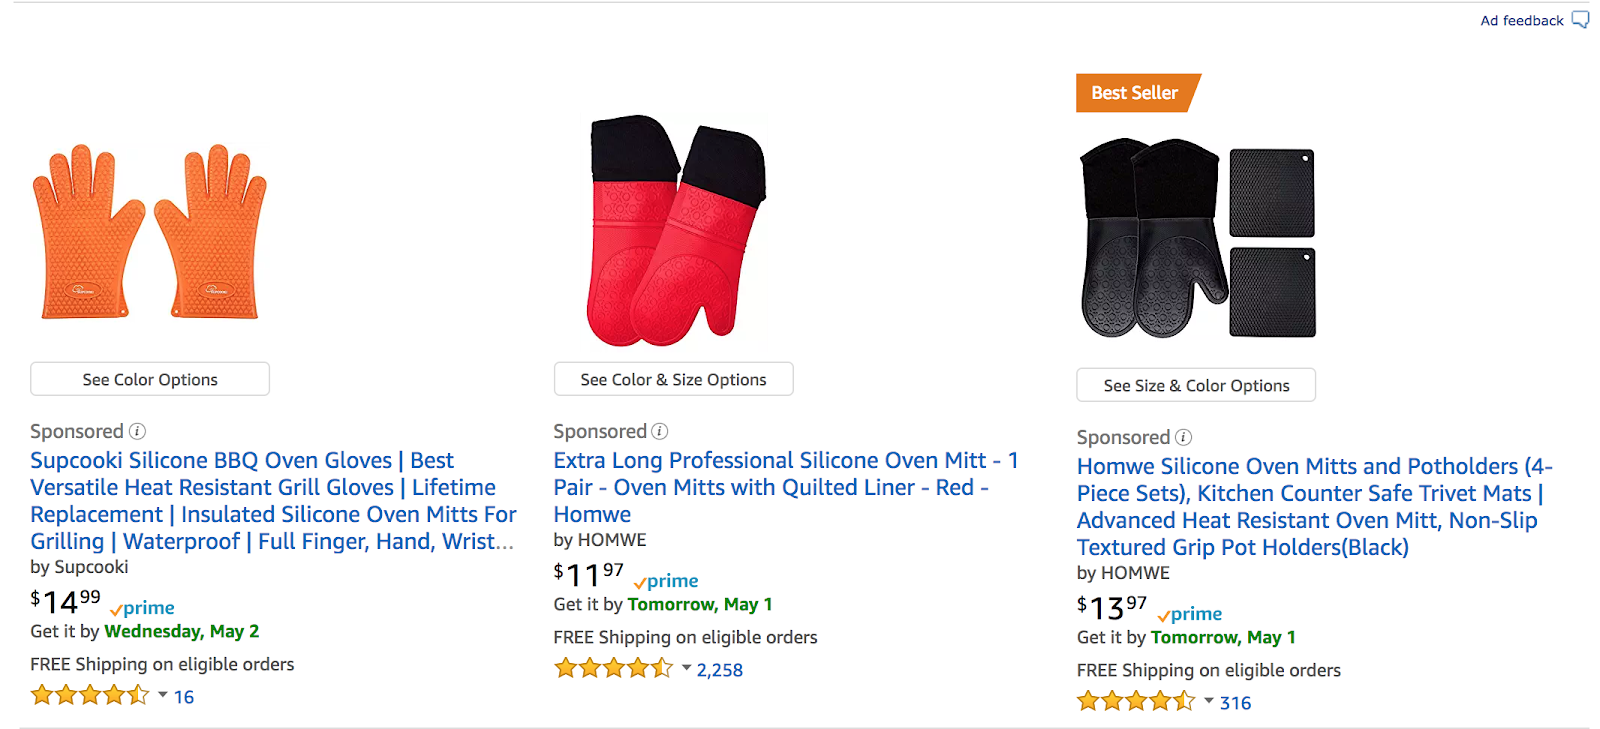This screenshot has height=729, width=1600.
Task: Expand rating dropdown arrow next to 316
Action: click(1209, 701)
